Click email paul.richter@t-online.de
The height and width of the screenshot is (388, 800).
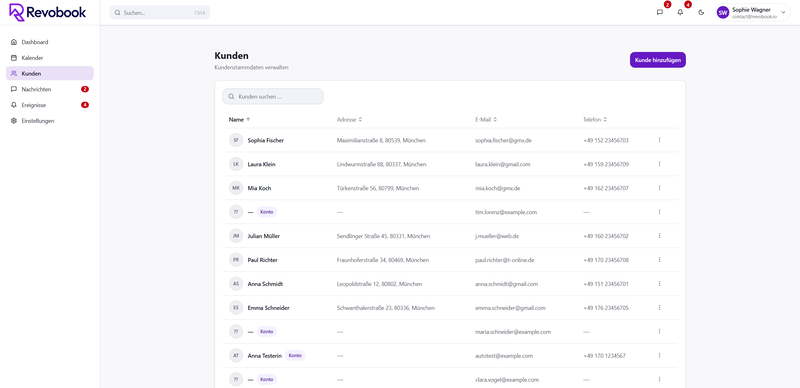click(505, 260)
